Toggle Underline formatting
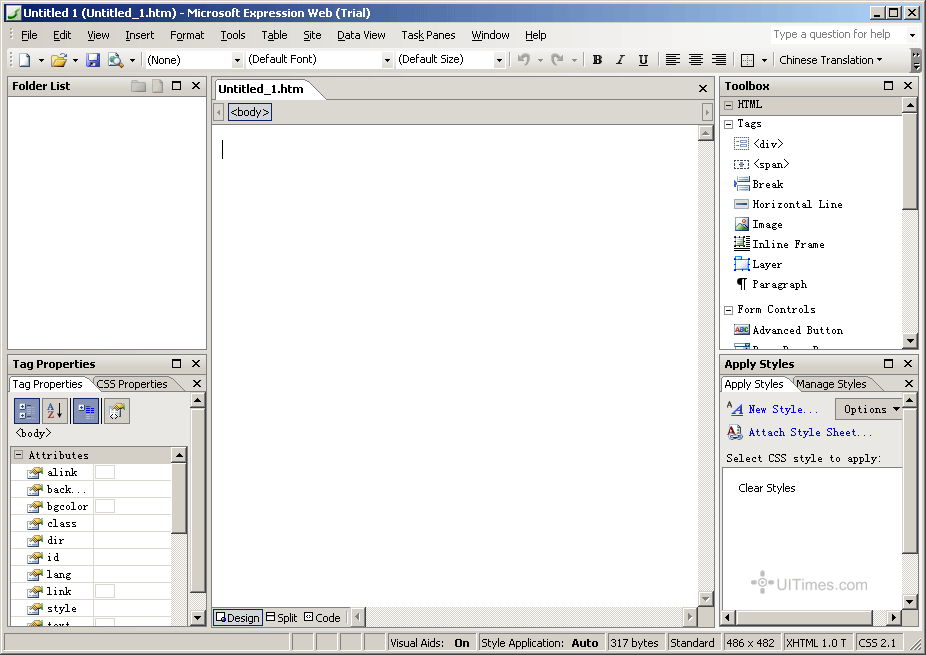The height and width of the screenshot is (655, 926). coord(643,60)
